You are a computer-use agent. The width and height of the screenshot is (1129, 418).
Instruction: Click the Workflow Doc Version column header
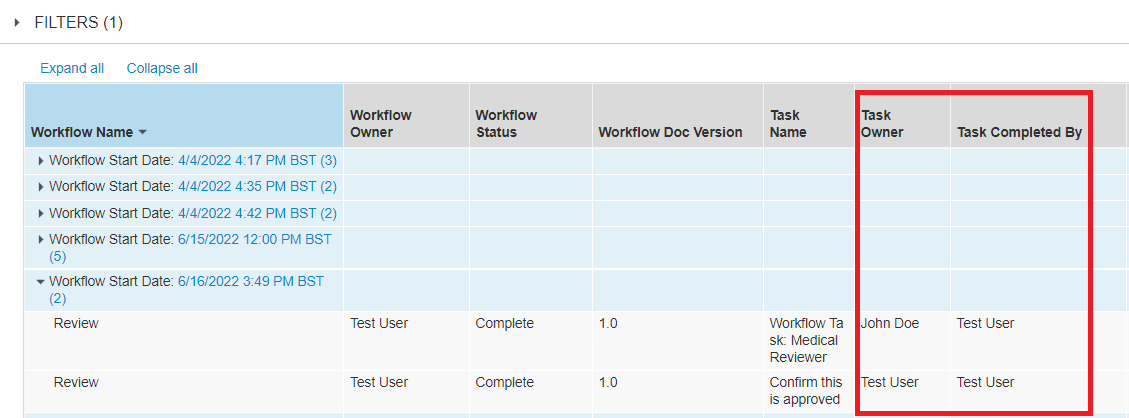tap(670, 132)
